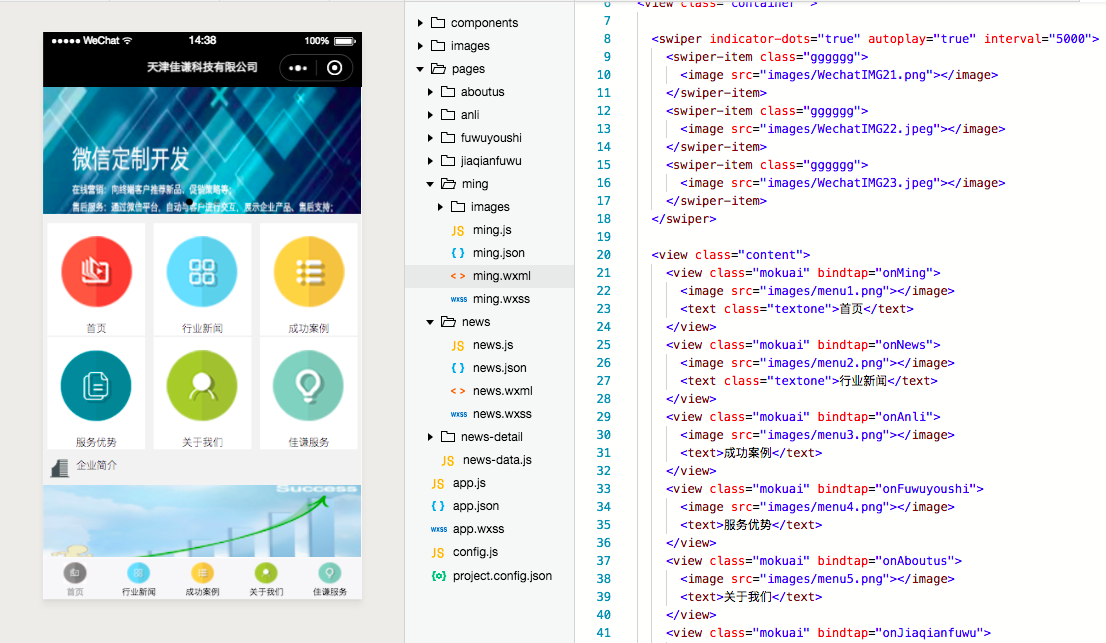Expand the components folder

(420, 23)
